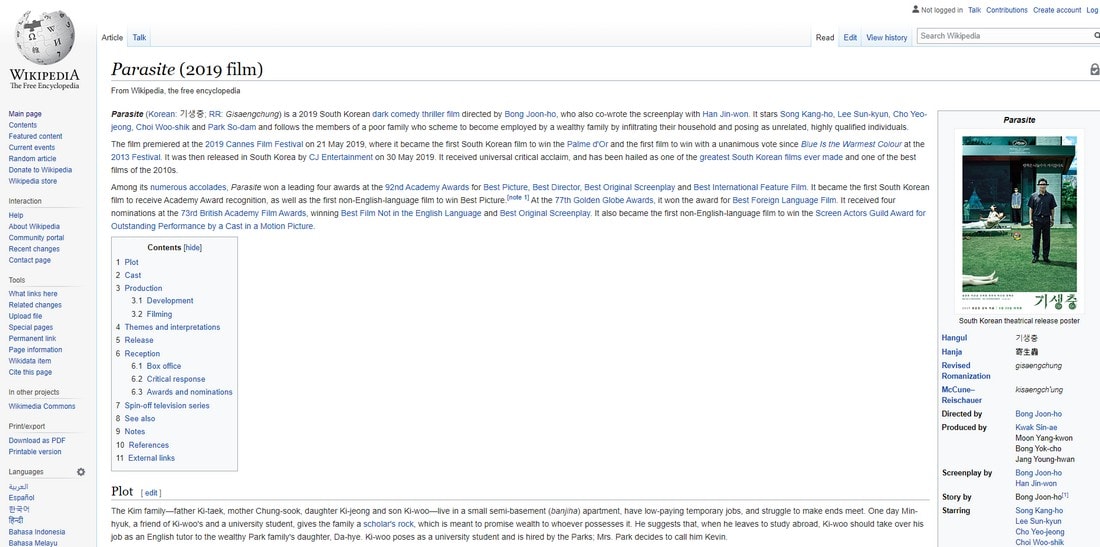Open Printable version link
Screen dimensions: 1100x547
click(35, 452)
